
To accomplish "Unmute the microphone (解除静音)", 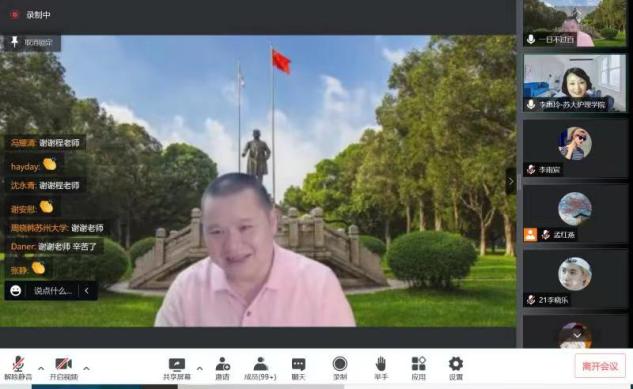I will tap(18, 368).
